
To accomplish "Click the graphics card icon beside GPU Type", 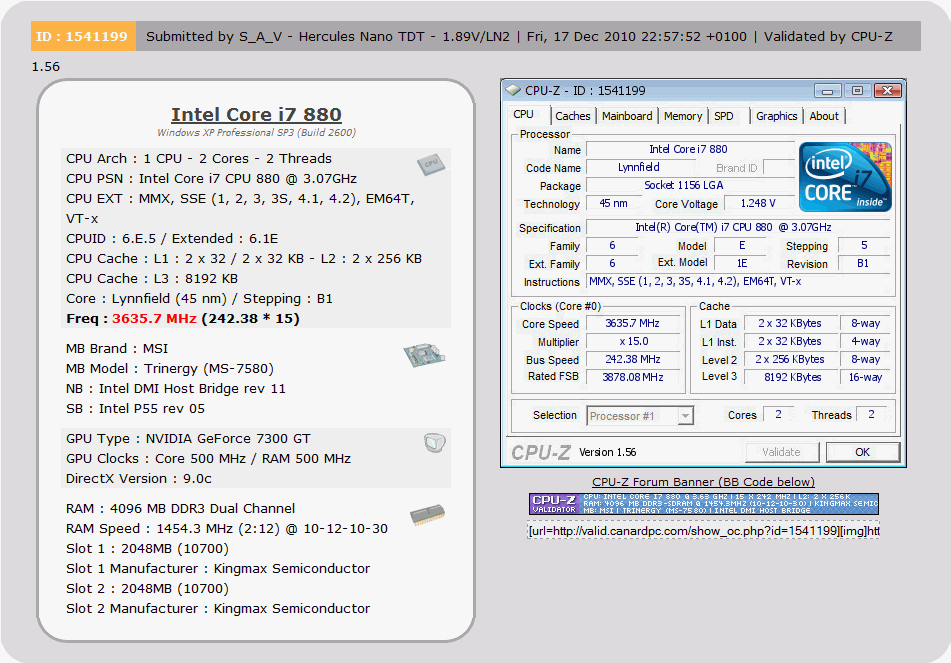I will [435, 443].
